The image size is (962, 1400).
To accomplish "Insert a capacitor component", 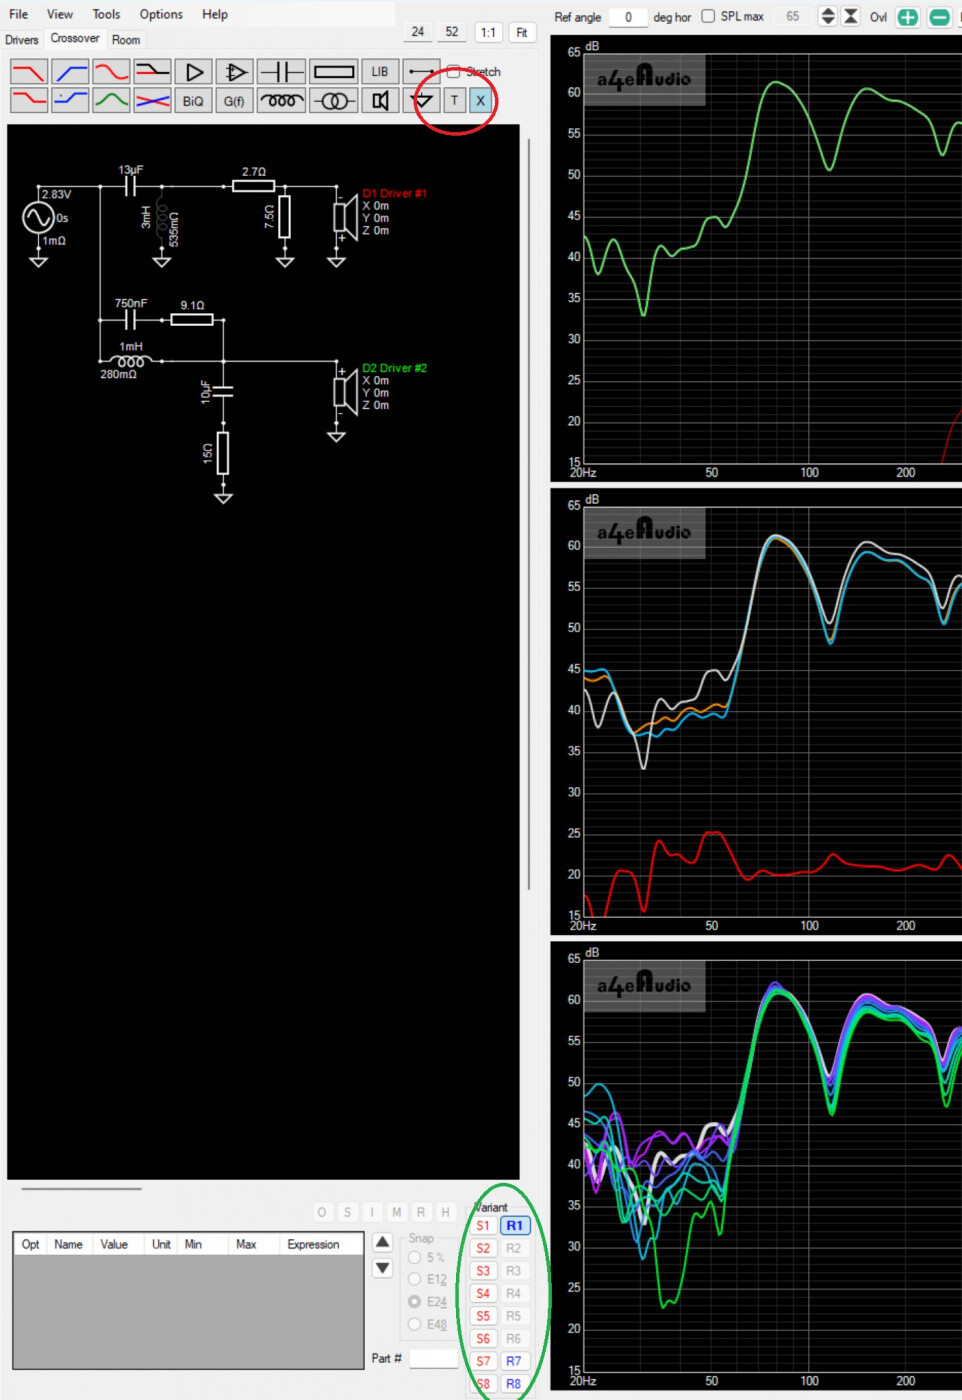I will point(281,72).
